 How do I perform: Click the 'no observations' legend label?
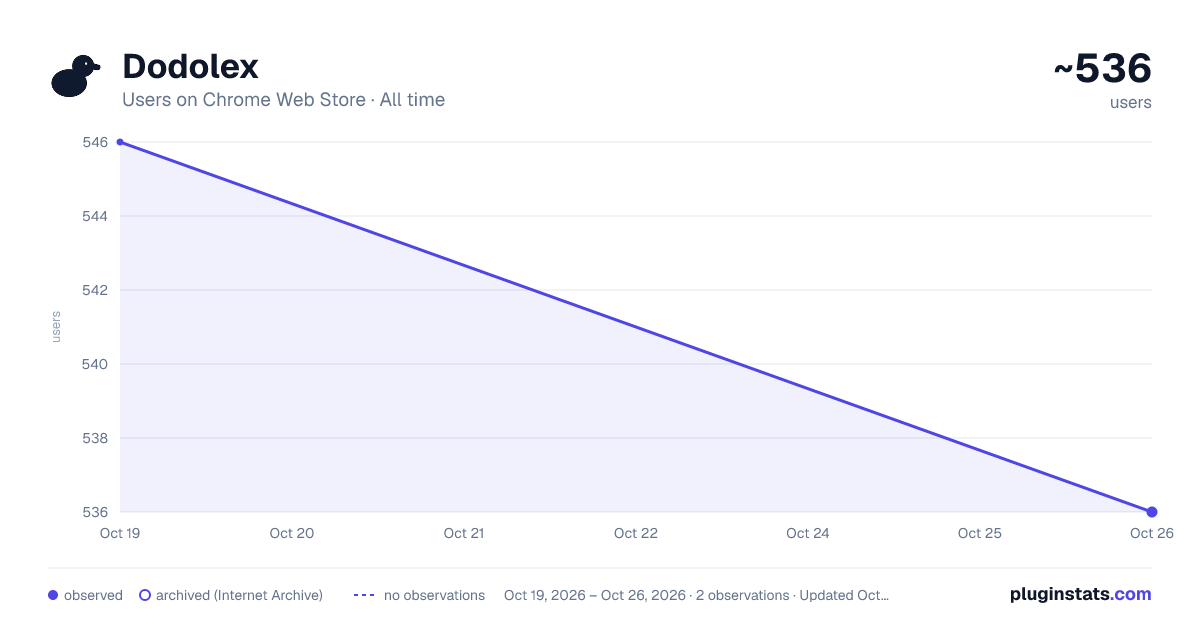434,595
